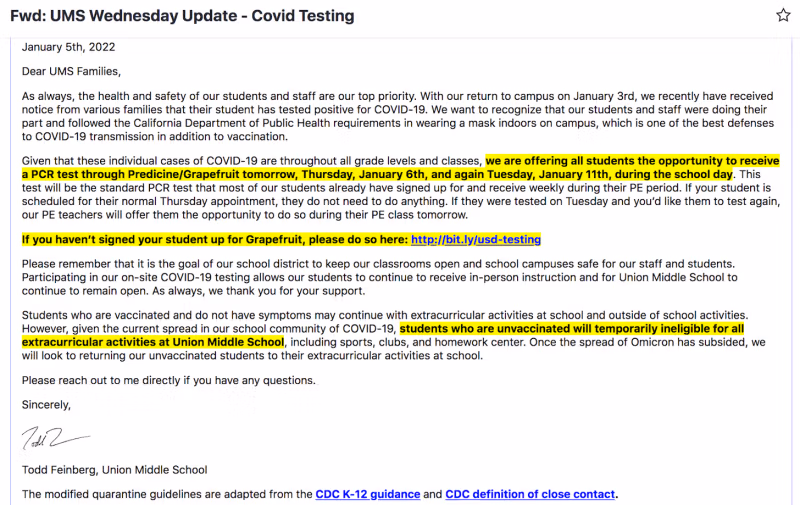This screenshot has height=505, width=800.
Task: Star this email with the star icon
Action: click(783, 15)
